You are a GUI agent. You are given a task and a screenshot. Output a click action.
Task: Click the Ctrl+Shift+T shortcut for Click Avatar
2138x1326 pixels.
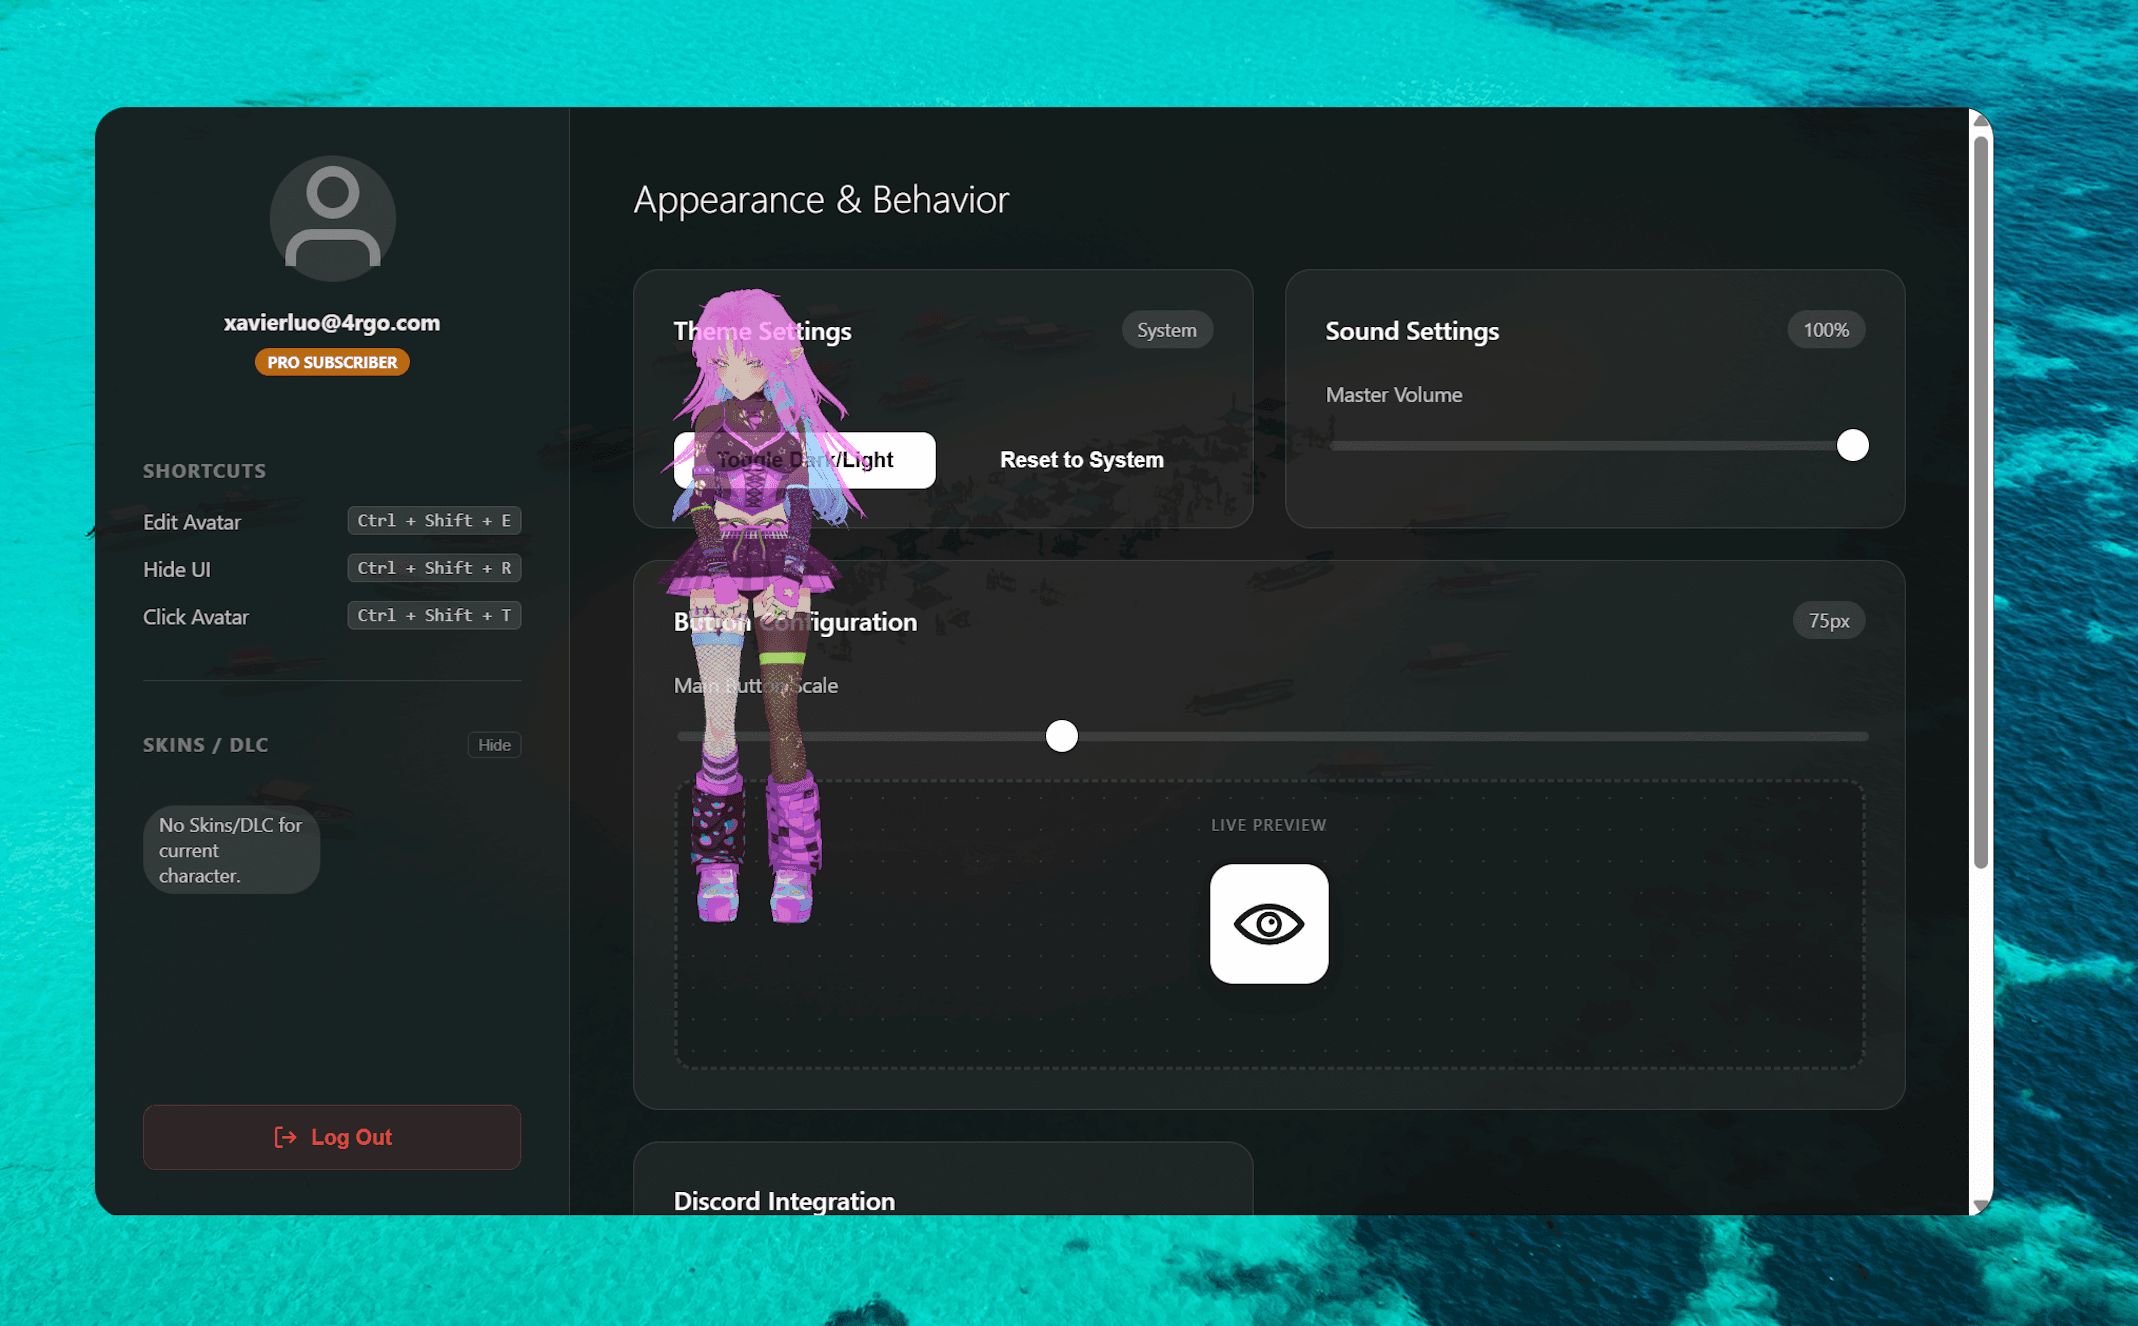click(433, 615)
